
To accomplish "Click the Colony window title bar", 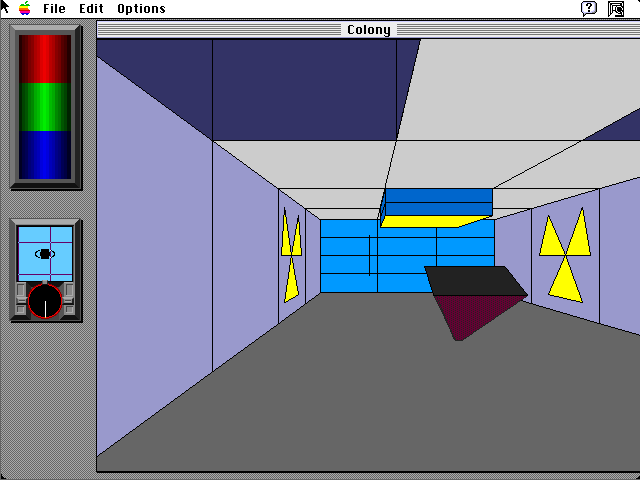I will [x=368, y=29].
